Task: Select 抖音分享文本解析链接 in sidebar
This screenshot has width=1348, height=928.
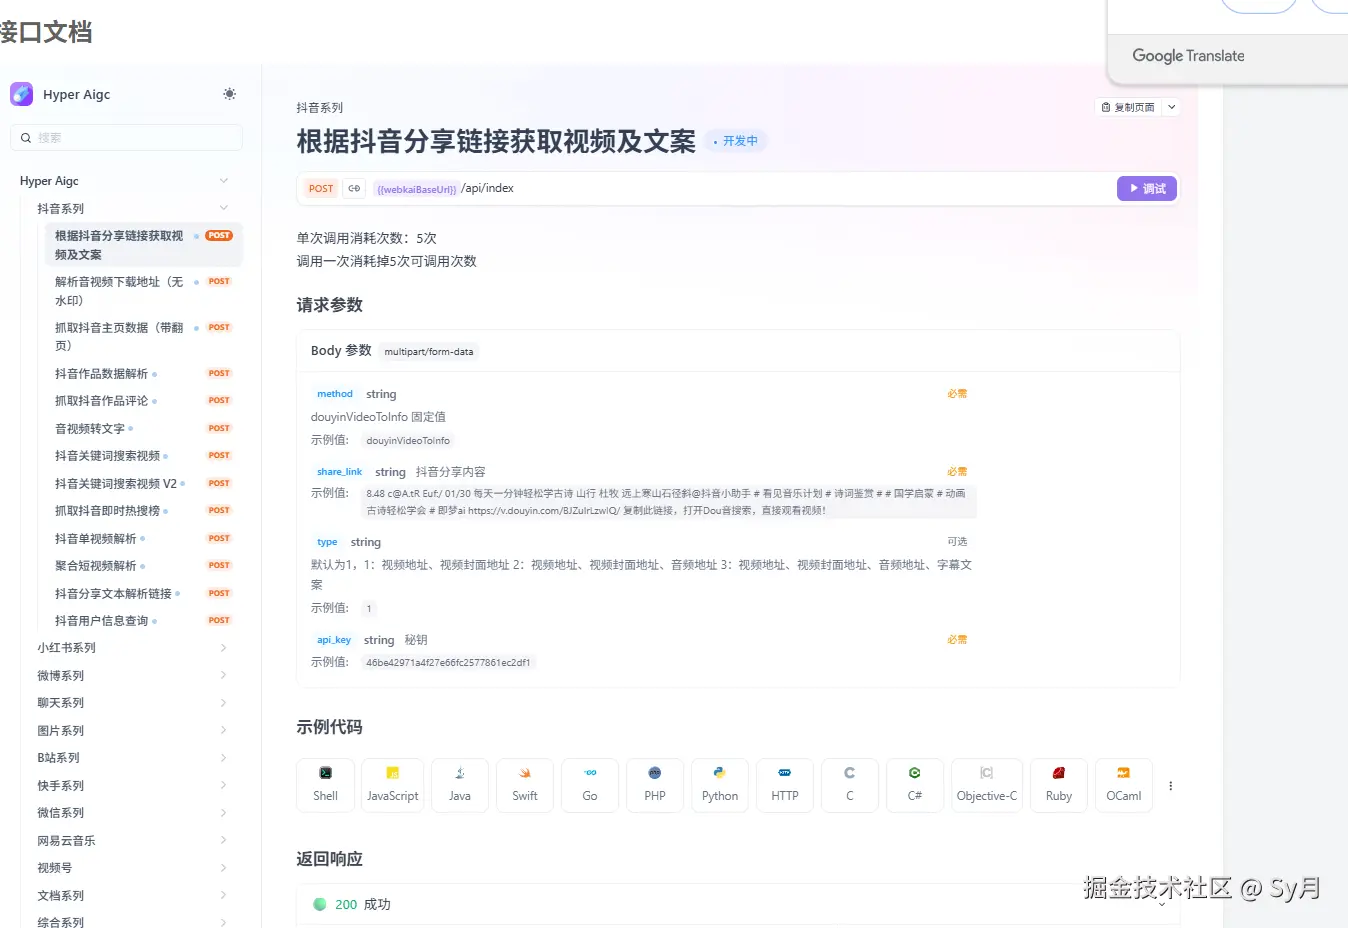Action: [143, 593]
